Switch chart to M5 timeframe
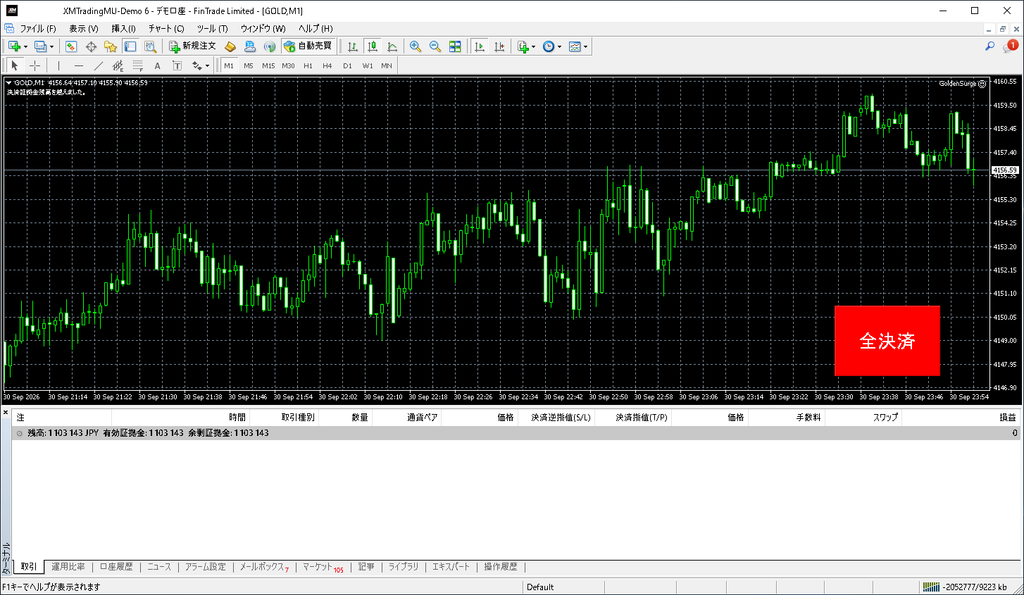This screenshot has width=1024, height=595. click(x=248, y=65)
